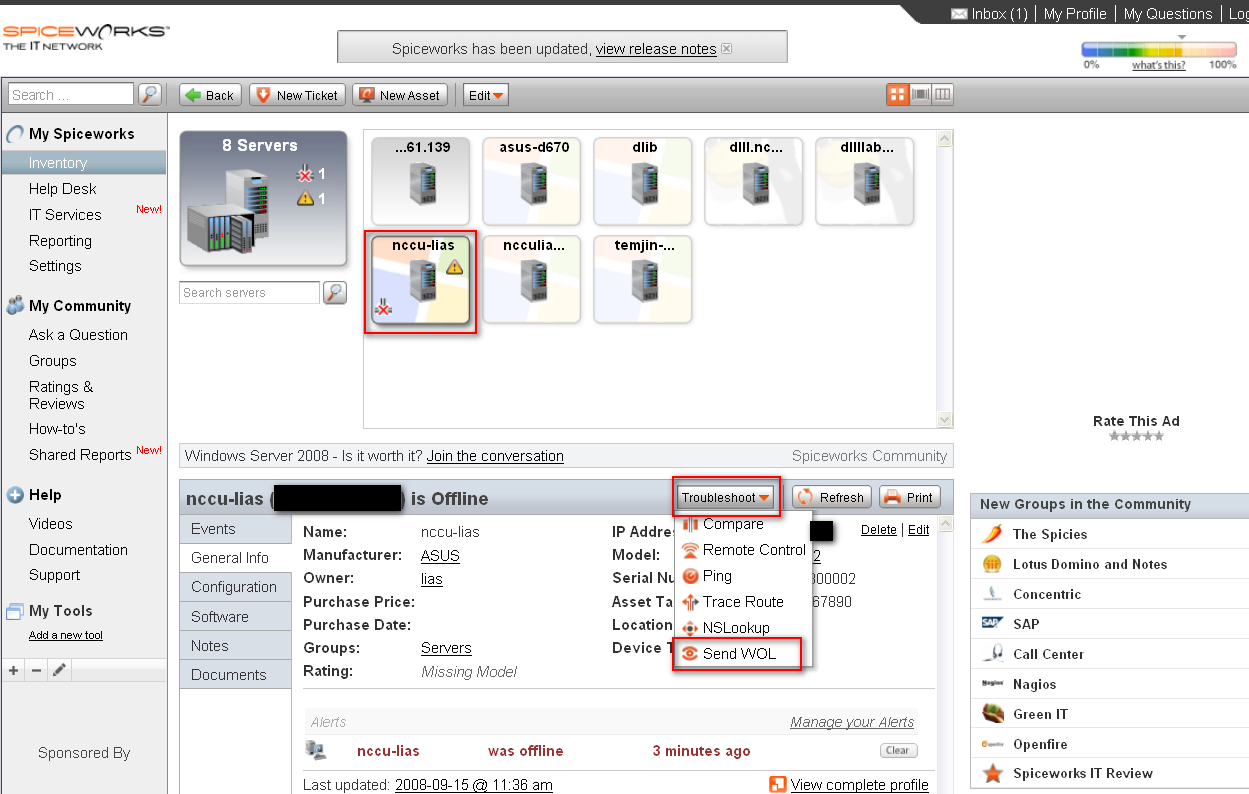Open the Troubleshoot dropdown

(726, 497)
